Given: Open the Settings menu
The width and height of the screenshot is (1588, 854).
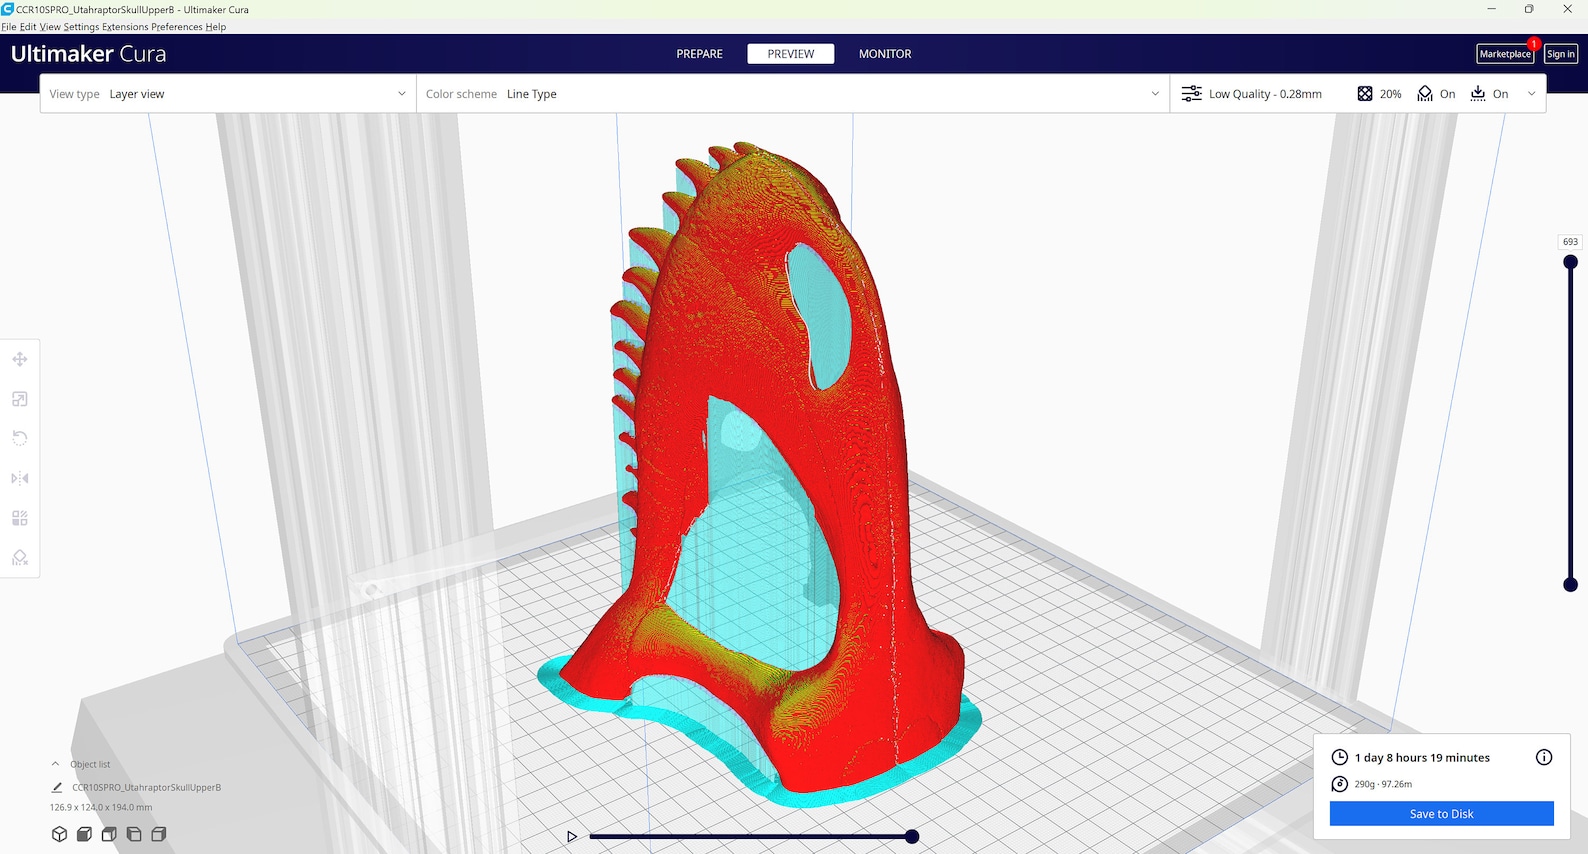Looking at the screenshot, I should [81, 27].
